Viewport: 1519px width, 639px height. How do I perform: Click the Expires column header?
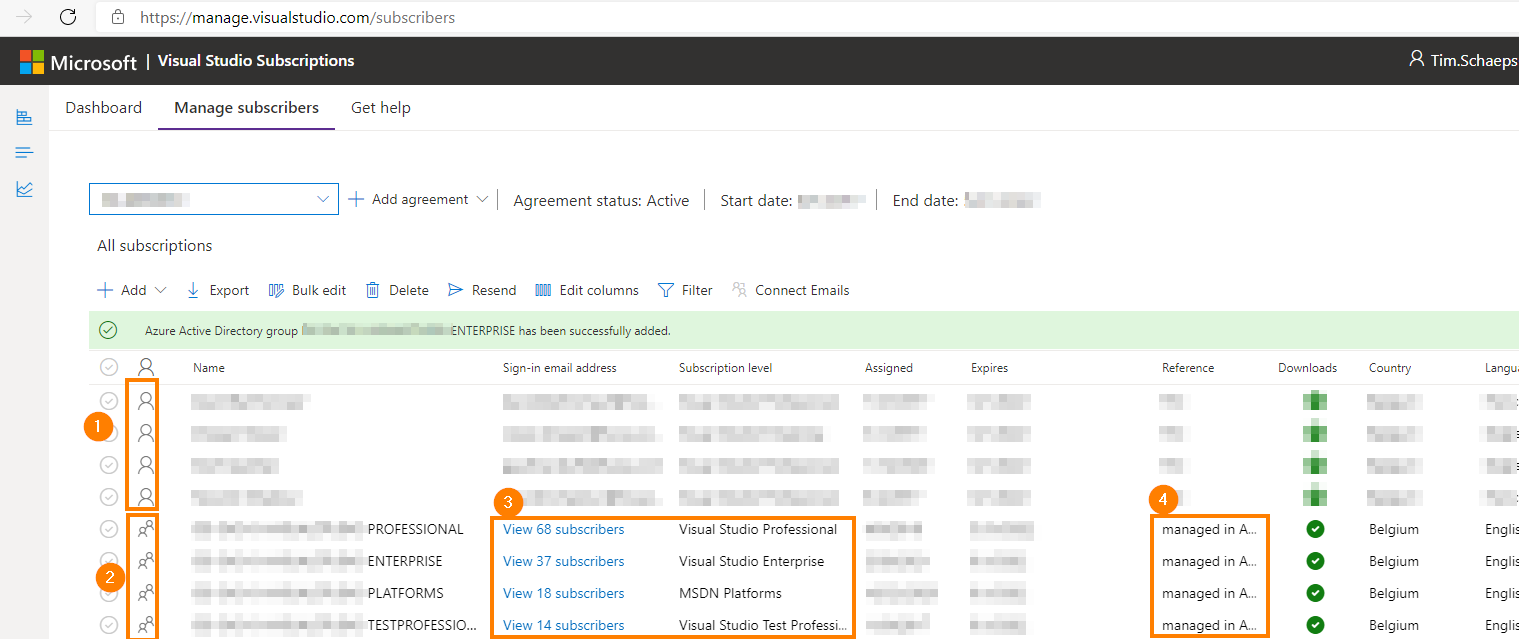(989, 368)
